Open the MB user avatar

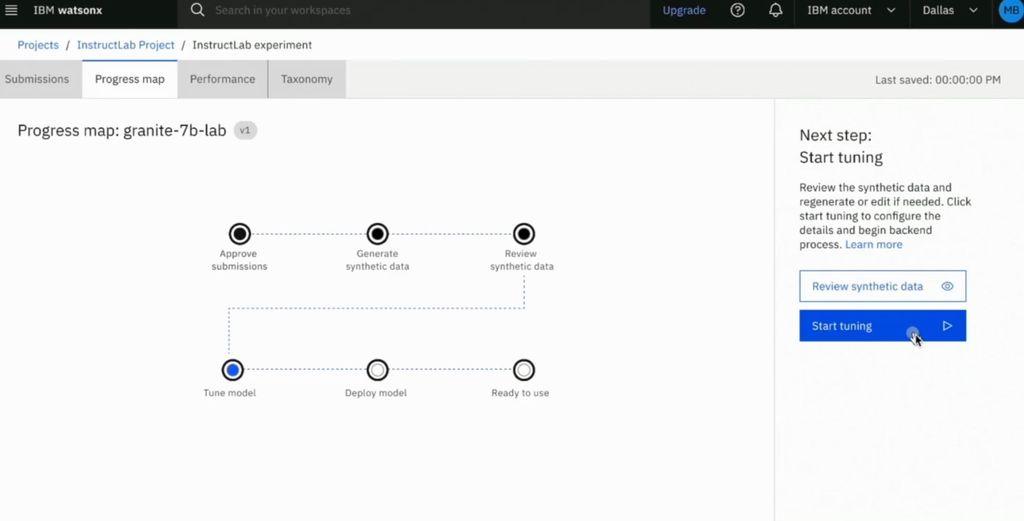[1010, 10]
